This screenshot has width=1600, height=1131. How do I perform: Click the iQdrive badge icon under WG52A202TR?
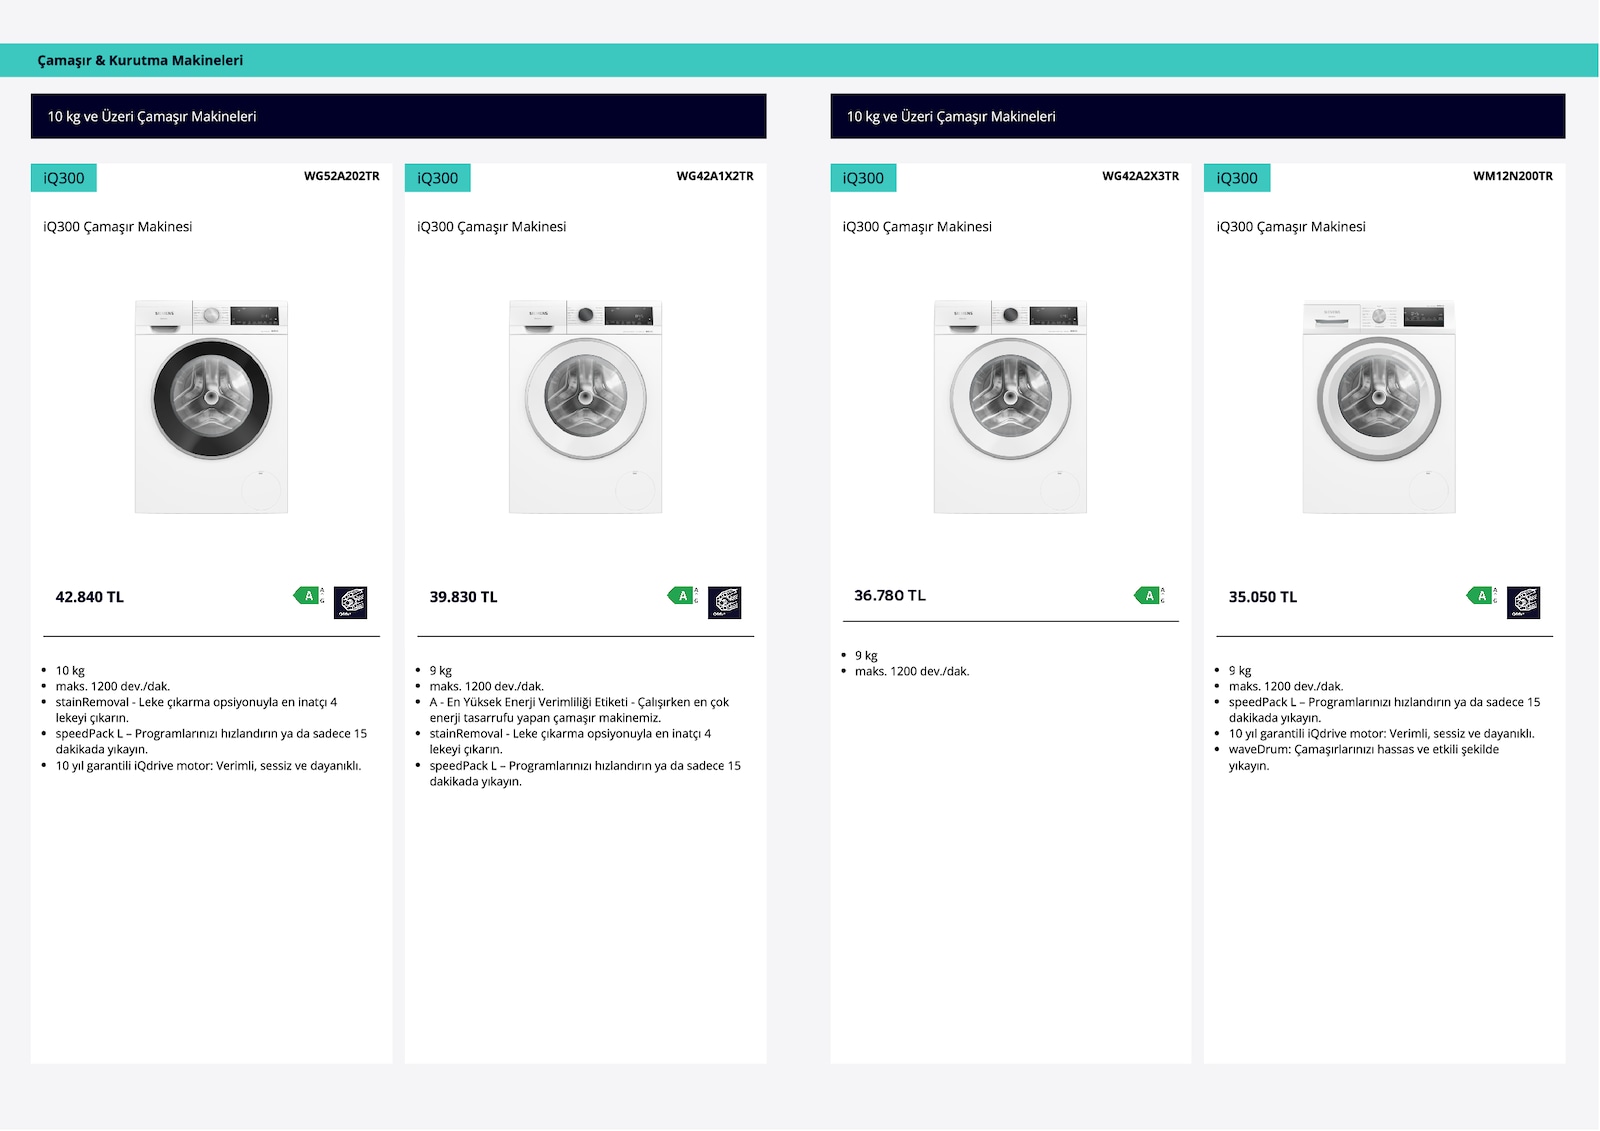[x=351, y=602]
